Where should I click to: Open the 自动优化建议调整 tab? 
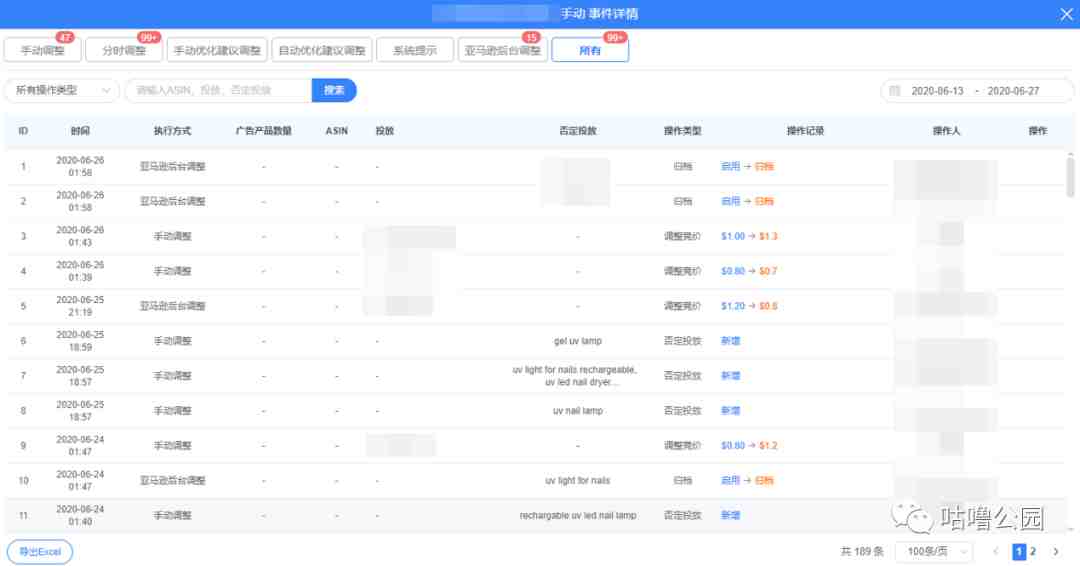[322, 50]
